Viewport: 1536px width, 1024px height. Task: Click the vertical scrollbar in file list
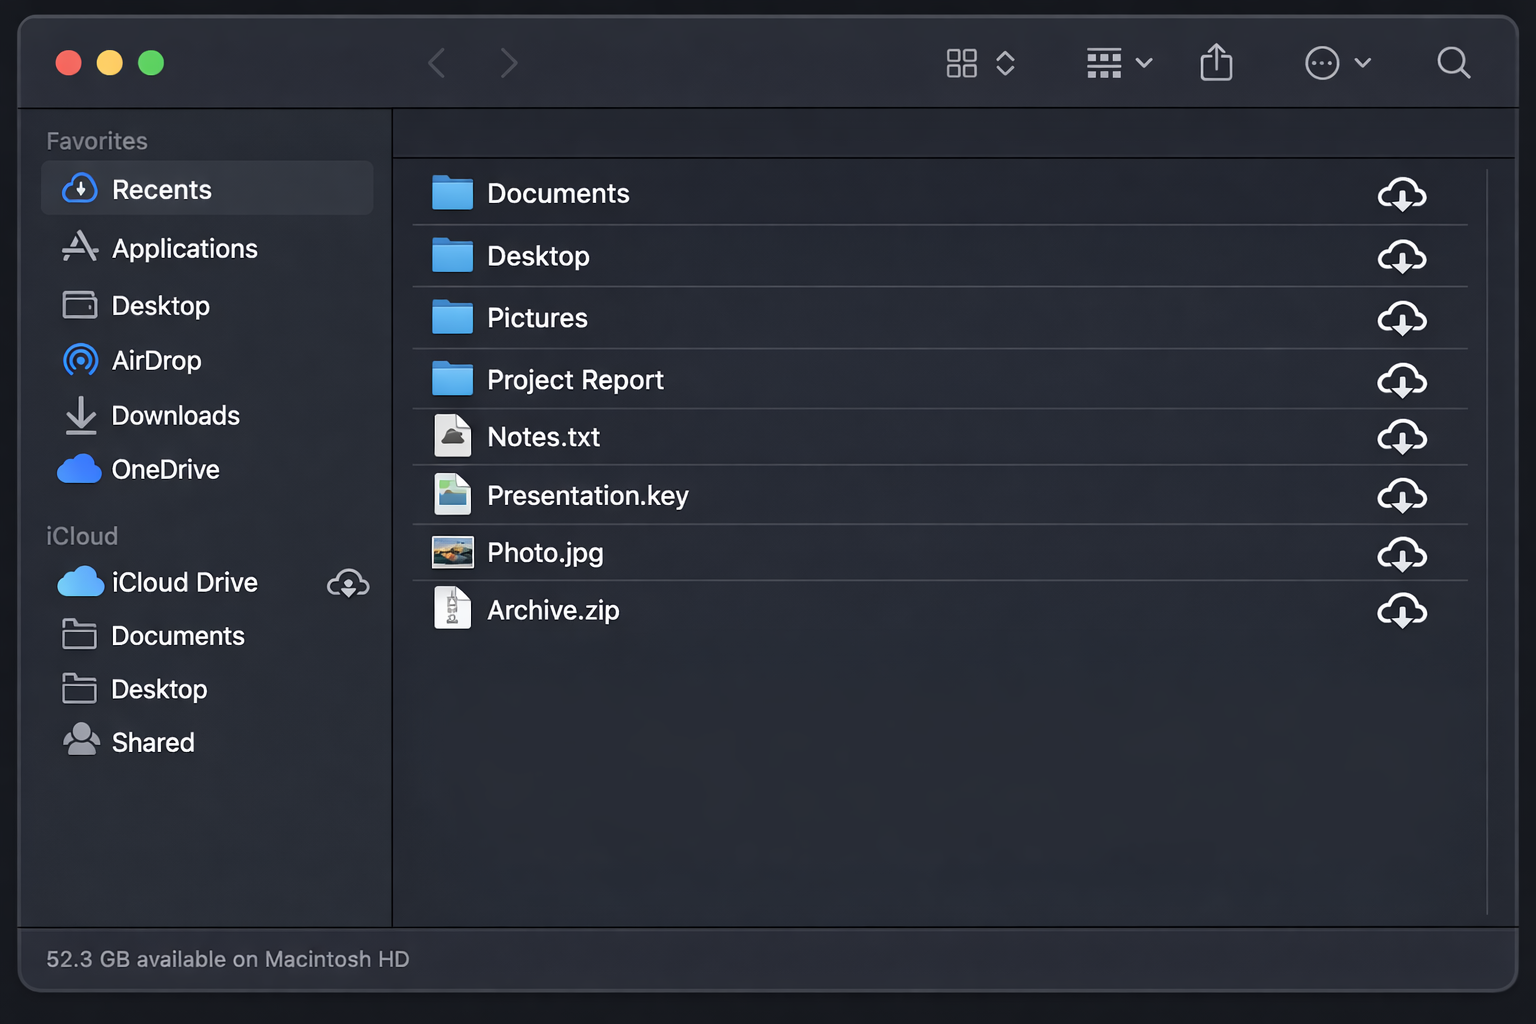pyautogui.click(x=1487, y=541)
